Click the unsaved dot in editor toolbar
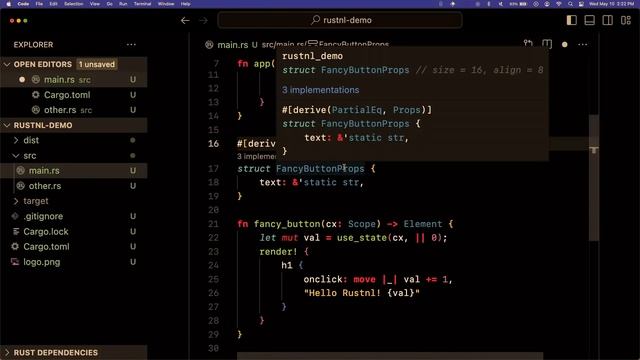Screen dimensions: 640x360 pyautogui.click(x=564, y=44)
